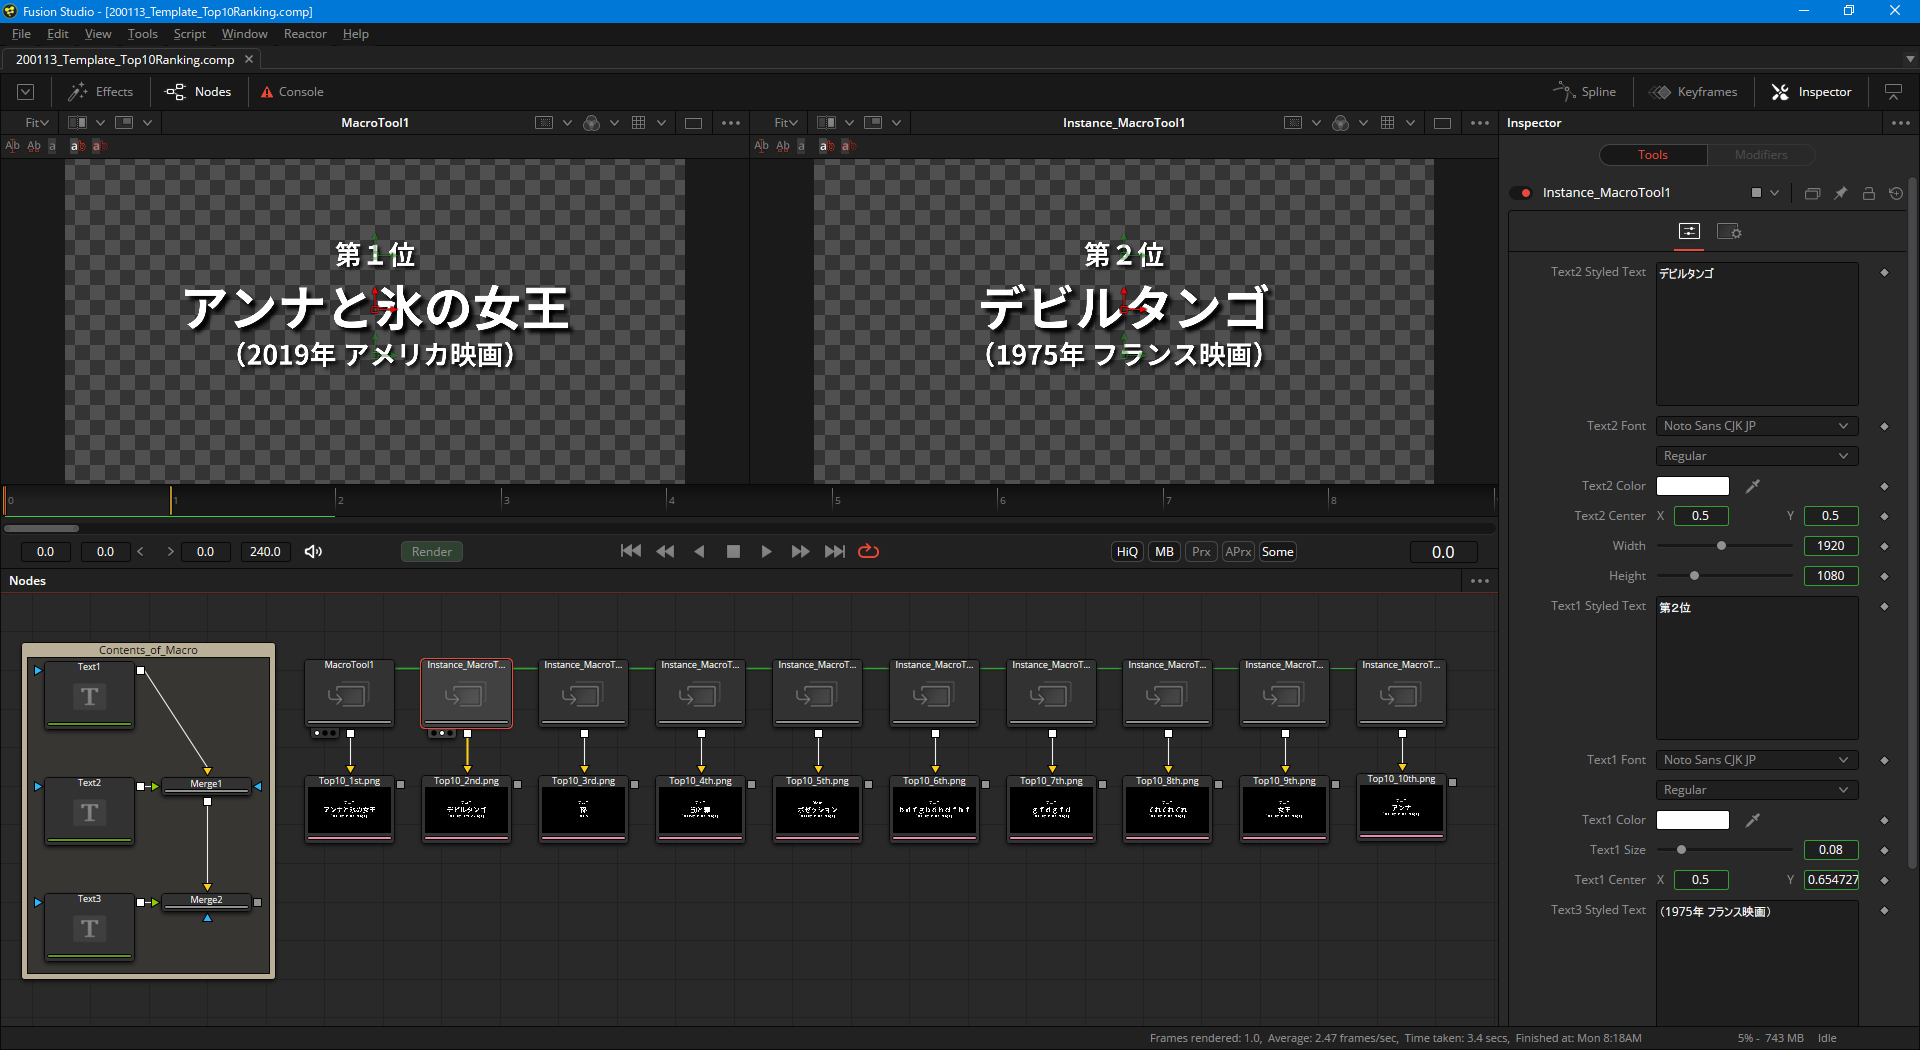Open the Text2 font style Regular dropdown
The width and height of the screenshot is (1920, 1050).
tap(1757, 456)
